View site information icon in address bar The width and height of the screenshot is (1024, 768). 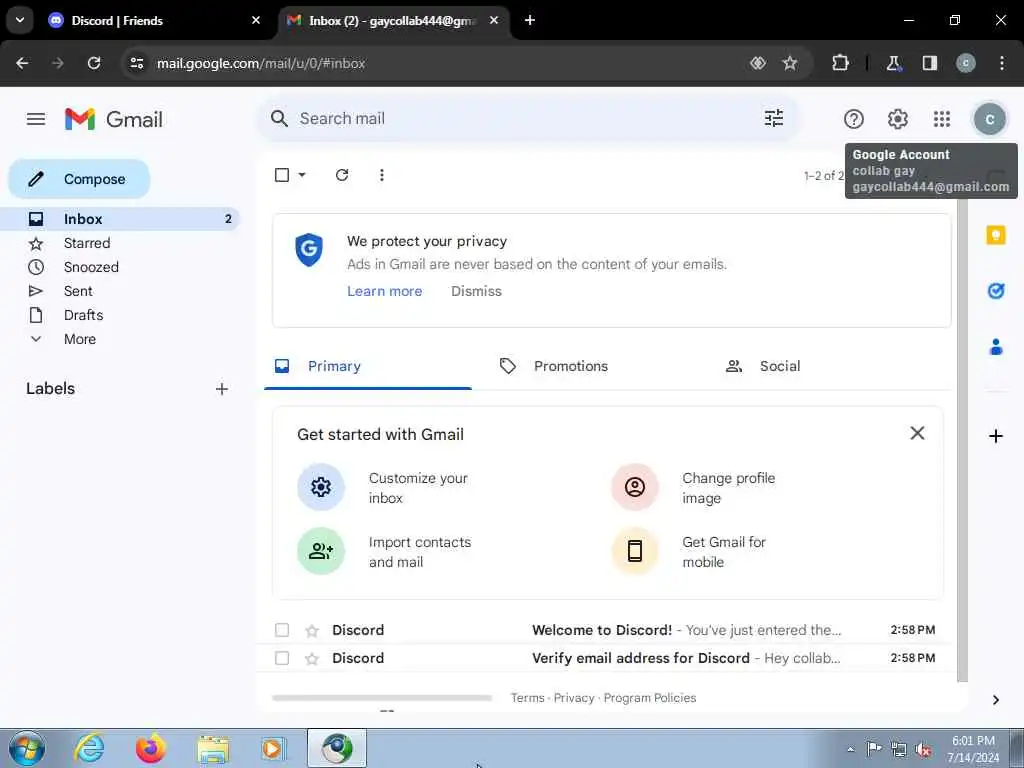[x=136, y=63]
